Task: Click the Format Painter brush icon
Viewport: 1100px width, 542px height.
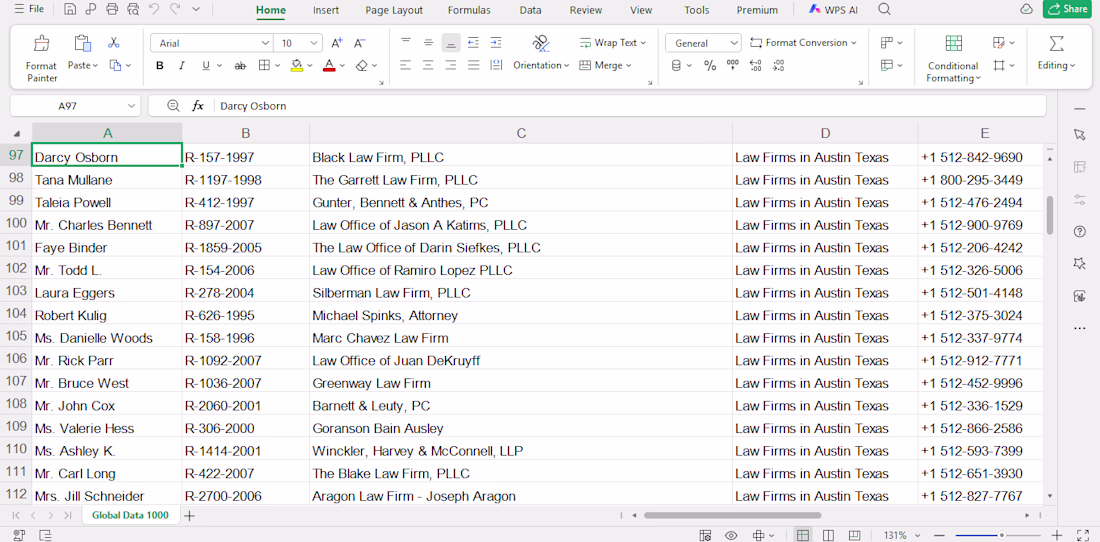Action: [42, 43]
